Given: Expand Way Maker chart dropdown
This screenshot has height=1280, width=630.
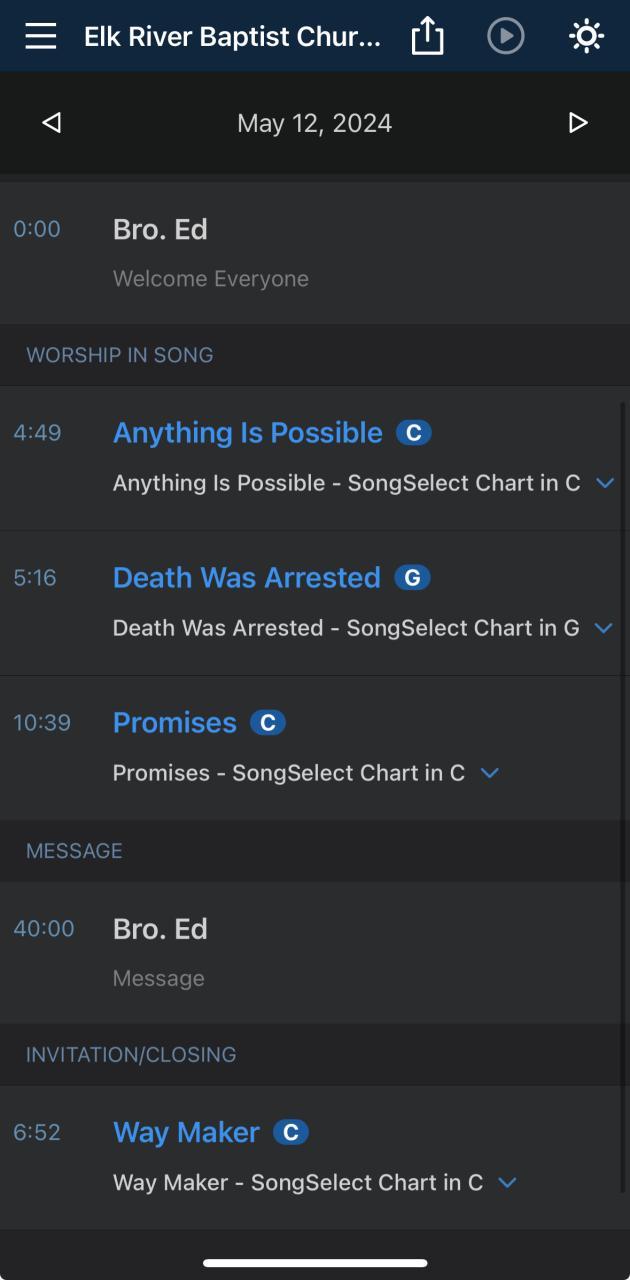Looking at the screenshot, I should (x=507, y=1182).
